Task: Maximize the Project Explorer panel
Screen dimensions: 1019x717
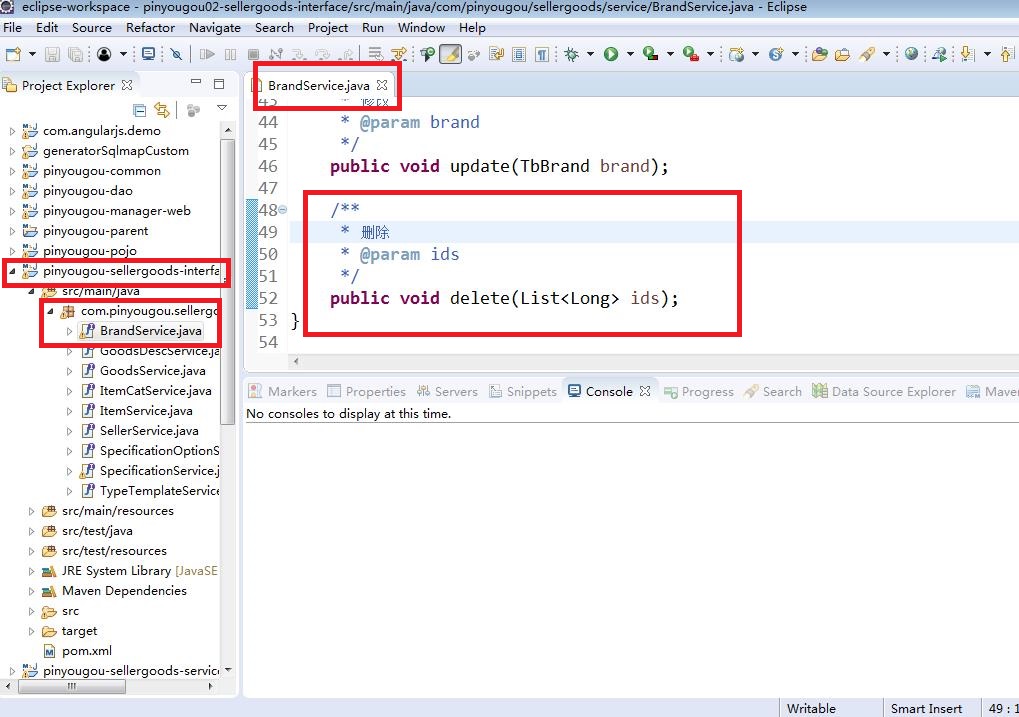Action: (219, 84)
